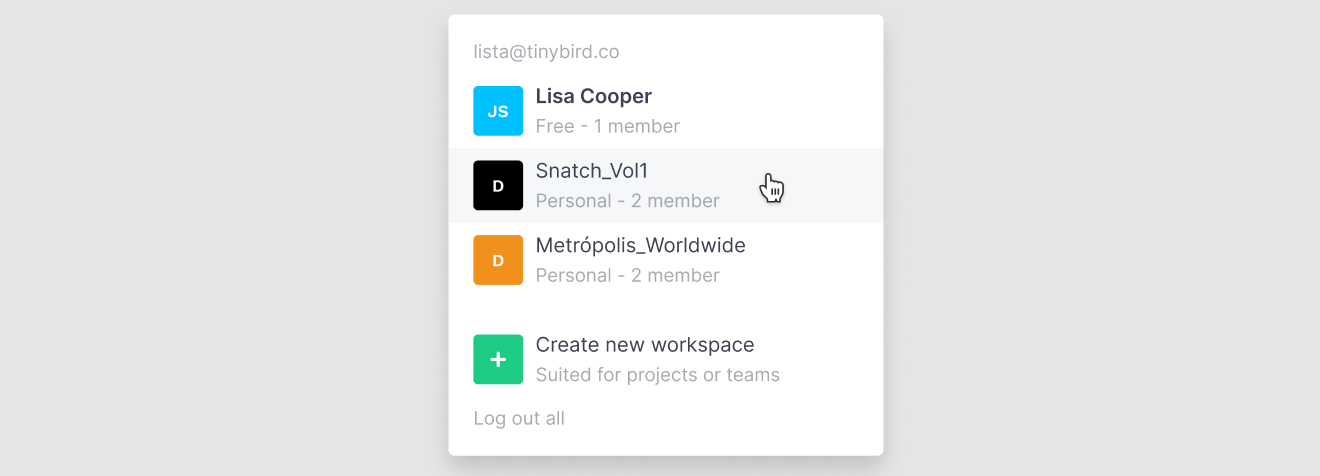Click the black D avatar for Snatch_Vol1

coord(498,185)
